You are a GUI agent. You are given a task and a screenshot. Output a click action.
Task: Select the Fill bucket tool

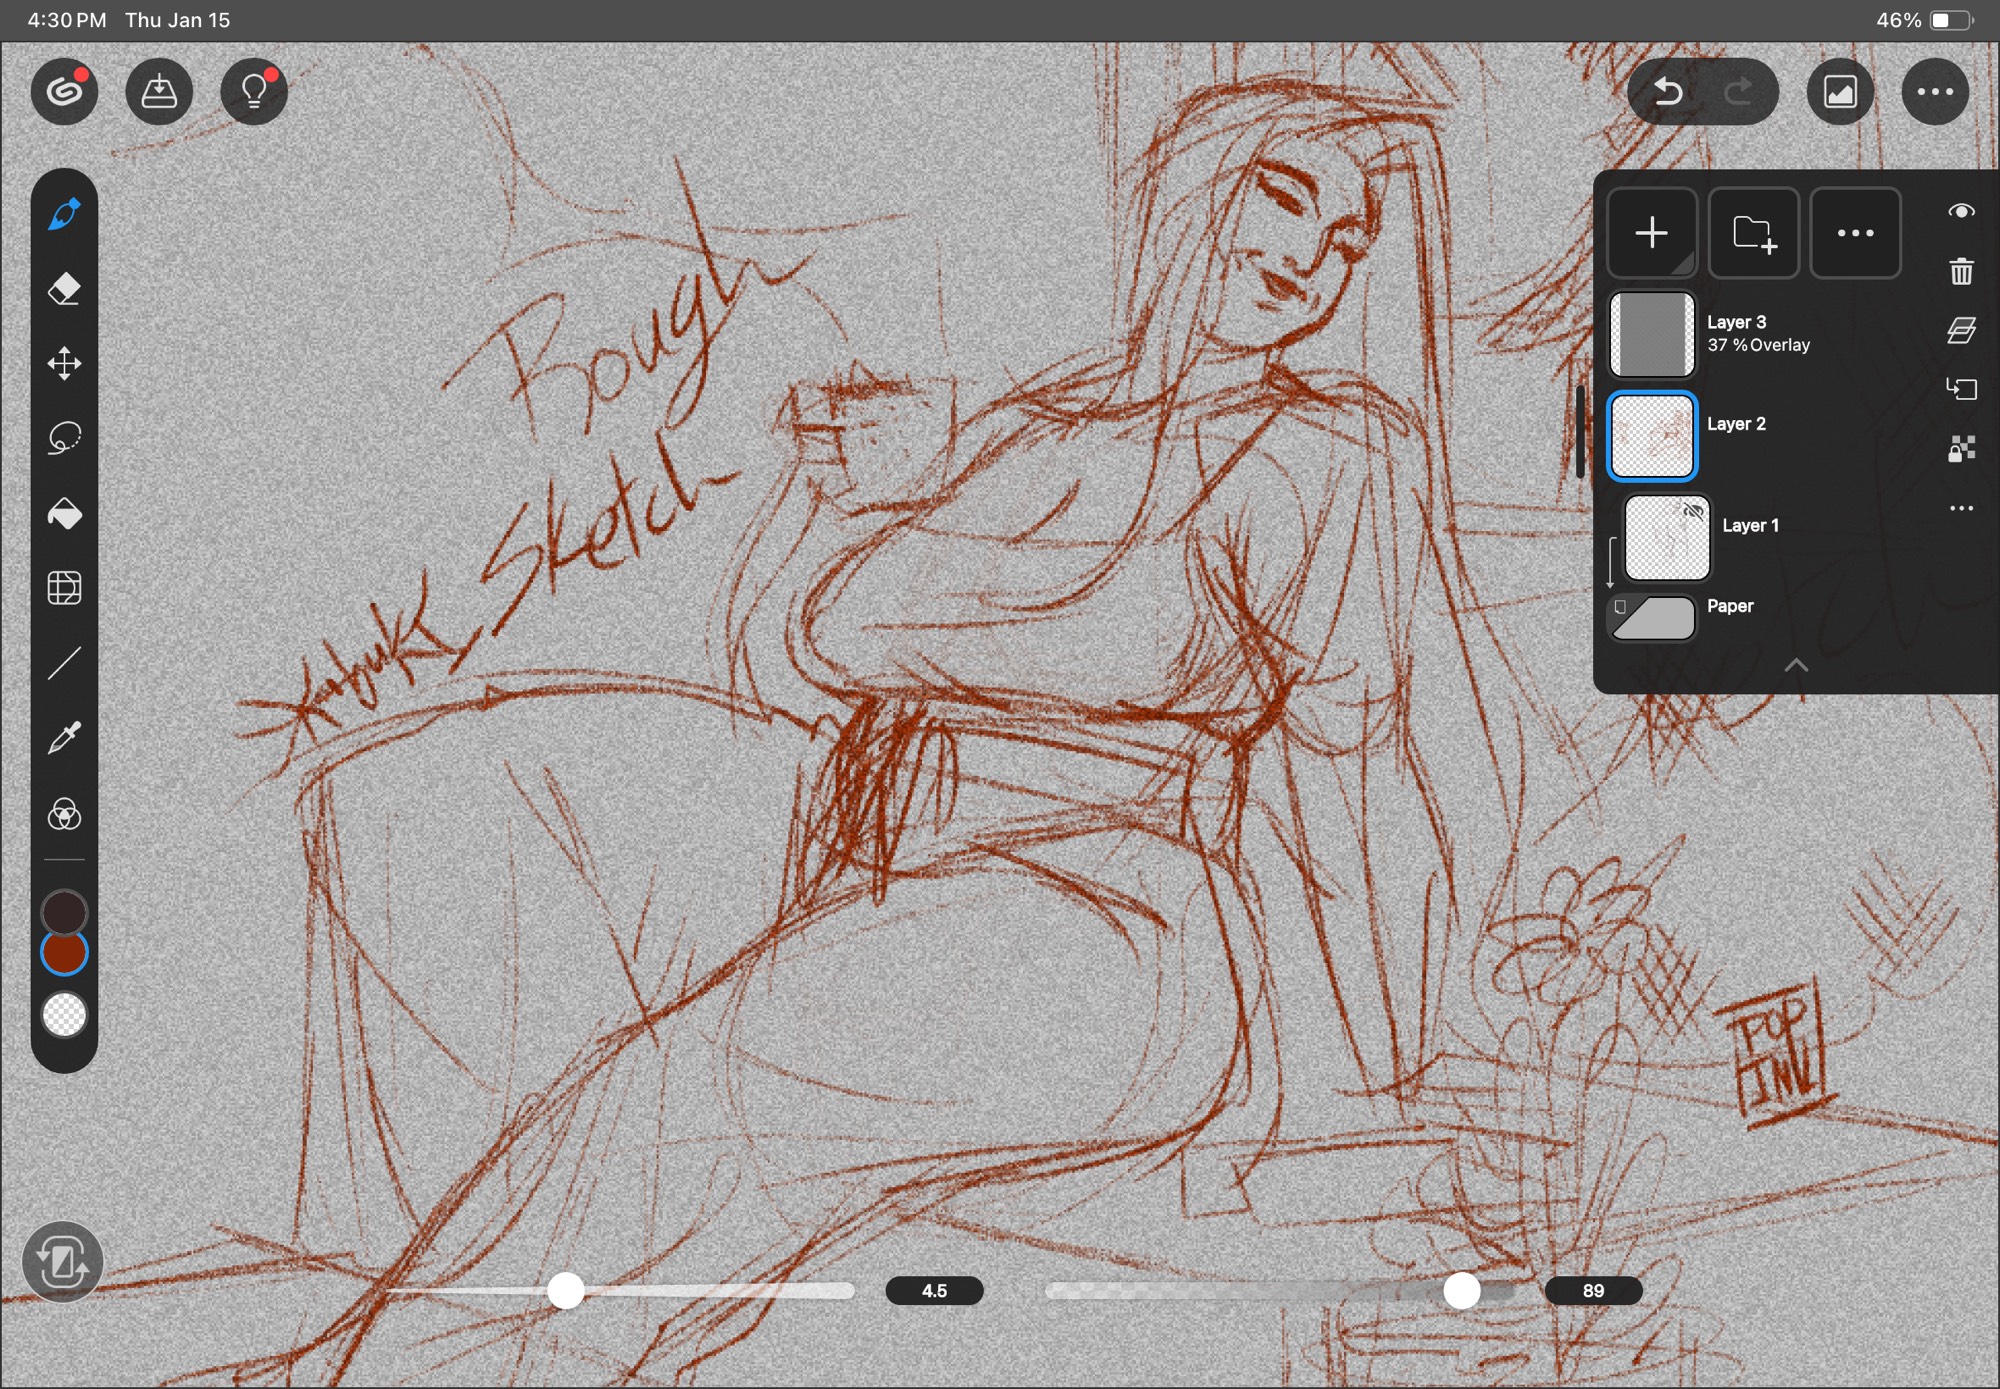pyautogui.click(x=64, y=513)
